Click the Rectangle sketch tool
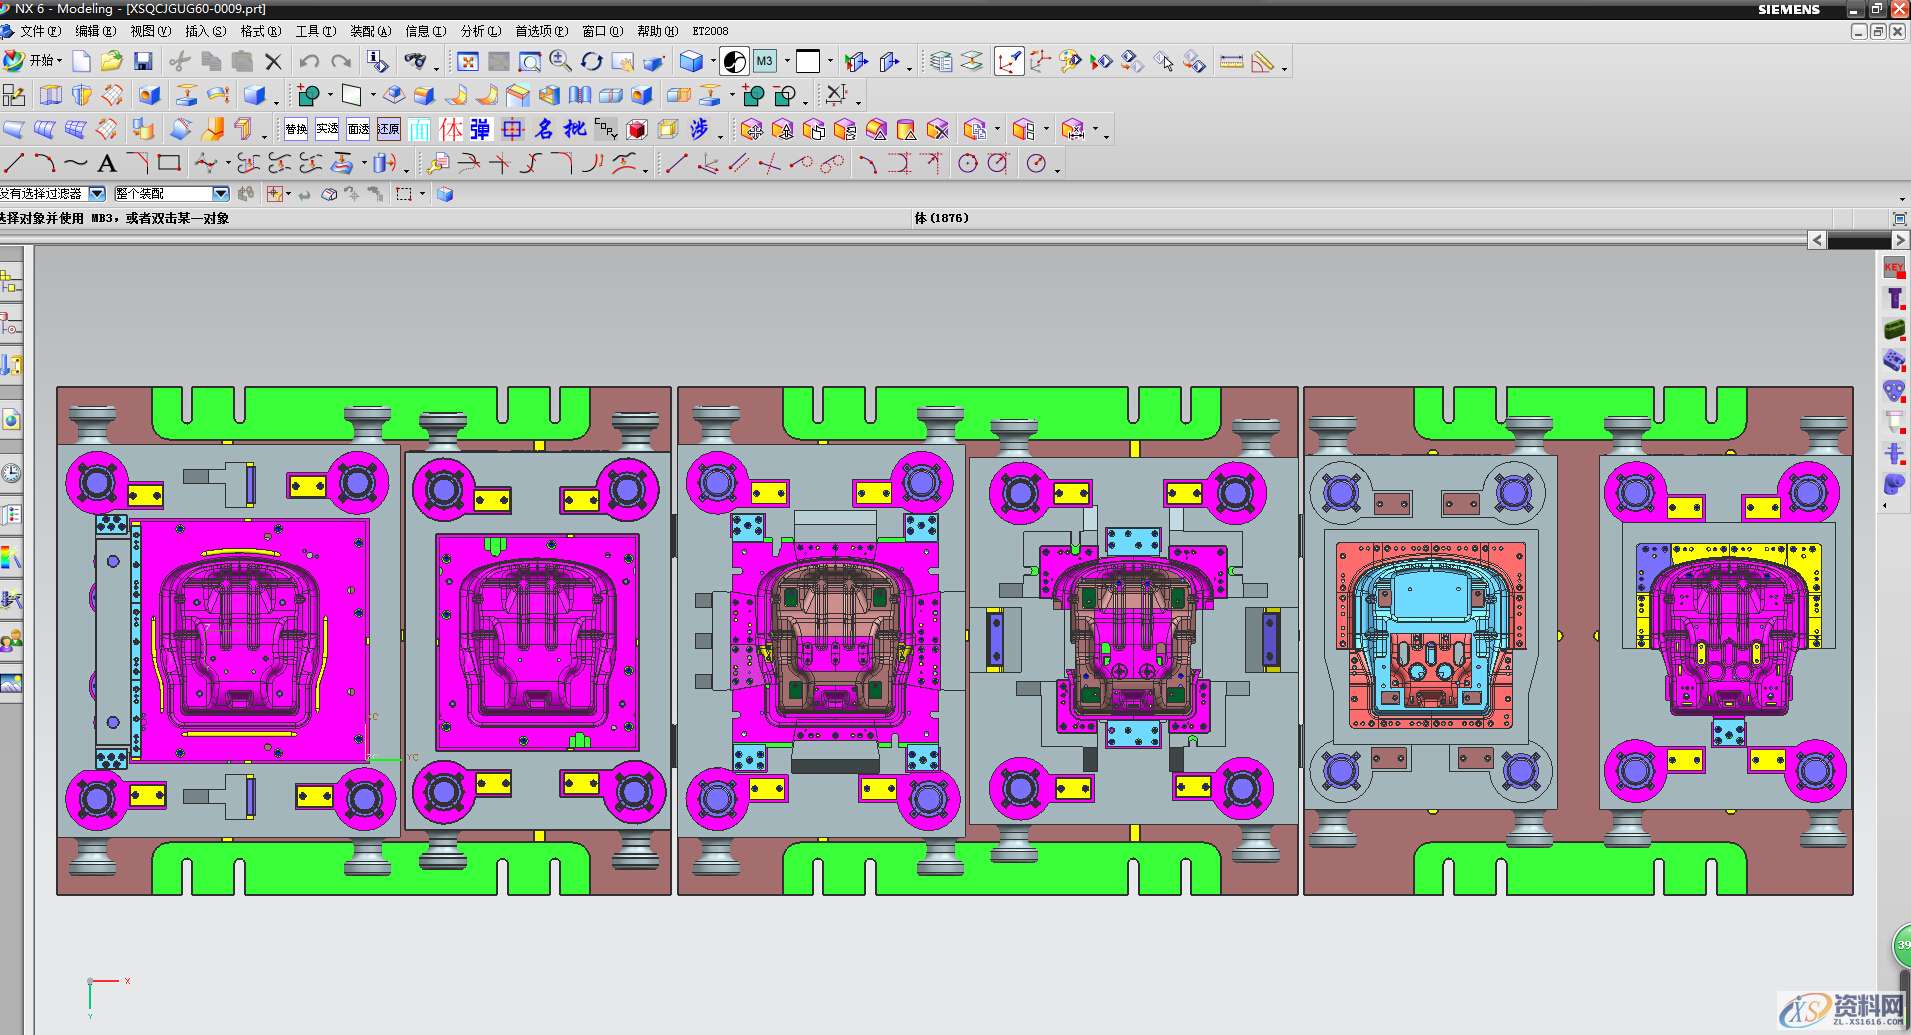Image resolution: width=1911 pixels, height=1035 pixels. (x=169, y=163)
